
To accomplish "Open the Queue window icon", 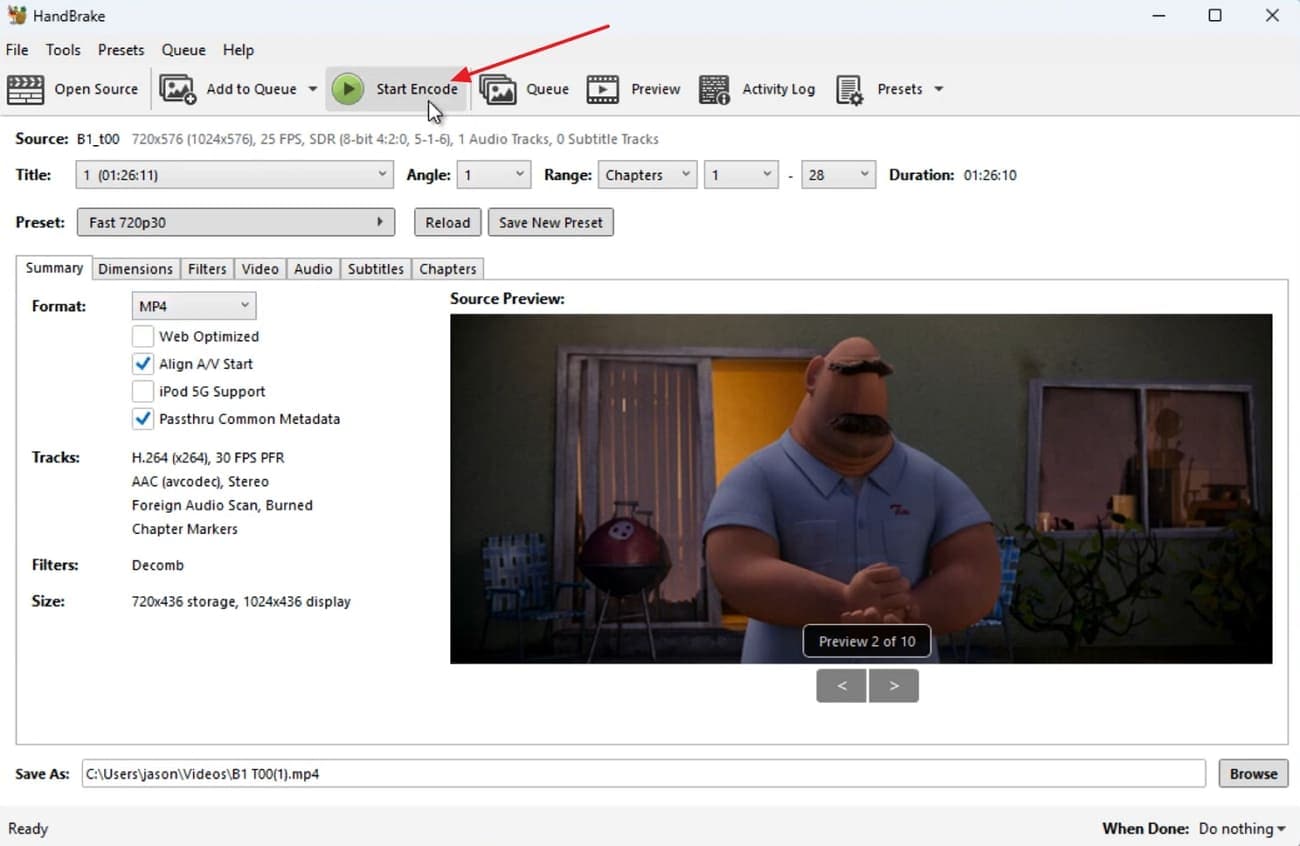I will pyautogui.click(x=500, y=89).
